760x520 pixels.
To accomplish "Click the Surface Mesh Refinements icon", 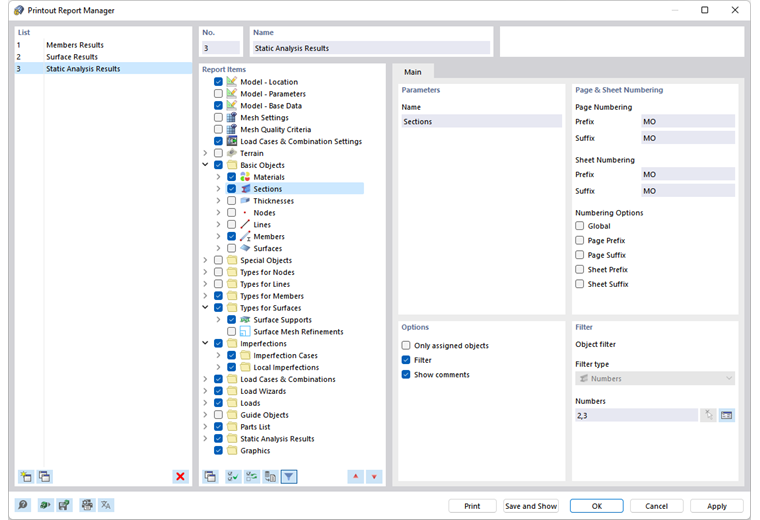I will tap(245, 331).
